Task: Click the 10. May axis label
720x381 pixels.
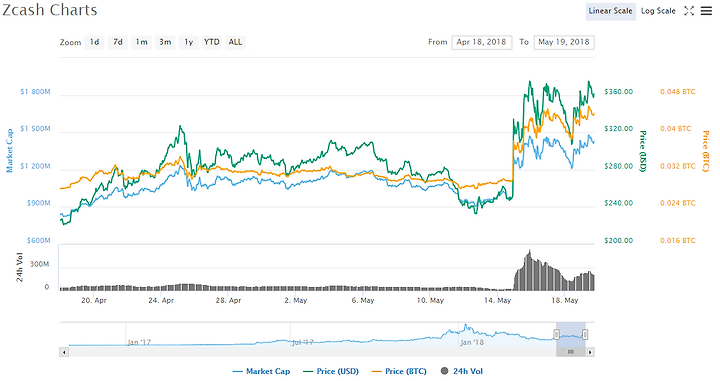Action: (x=430, y=300)
